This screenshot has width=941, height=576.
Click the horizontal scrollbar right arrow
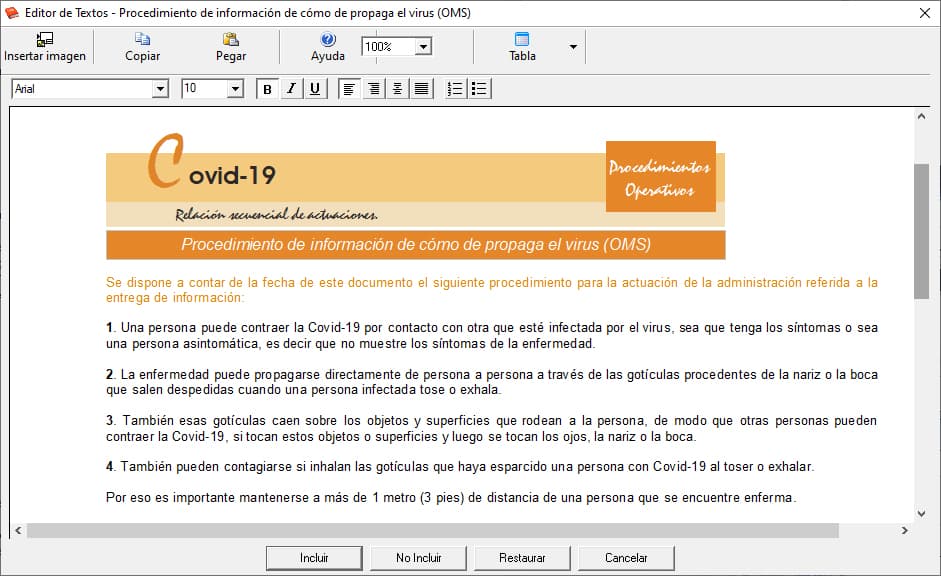(904, 530)
